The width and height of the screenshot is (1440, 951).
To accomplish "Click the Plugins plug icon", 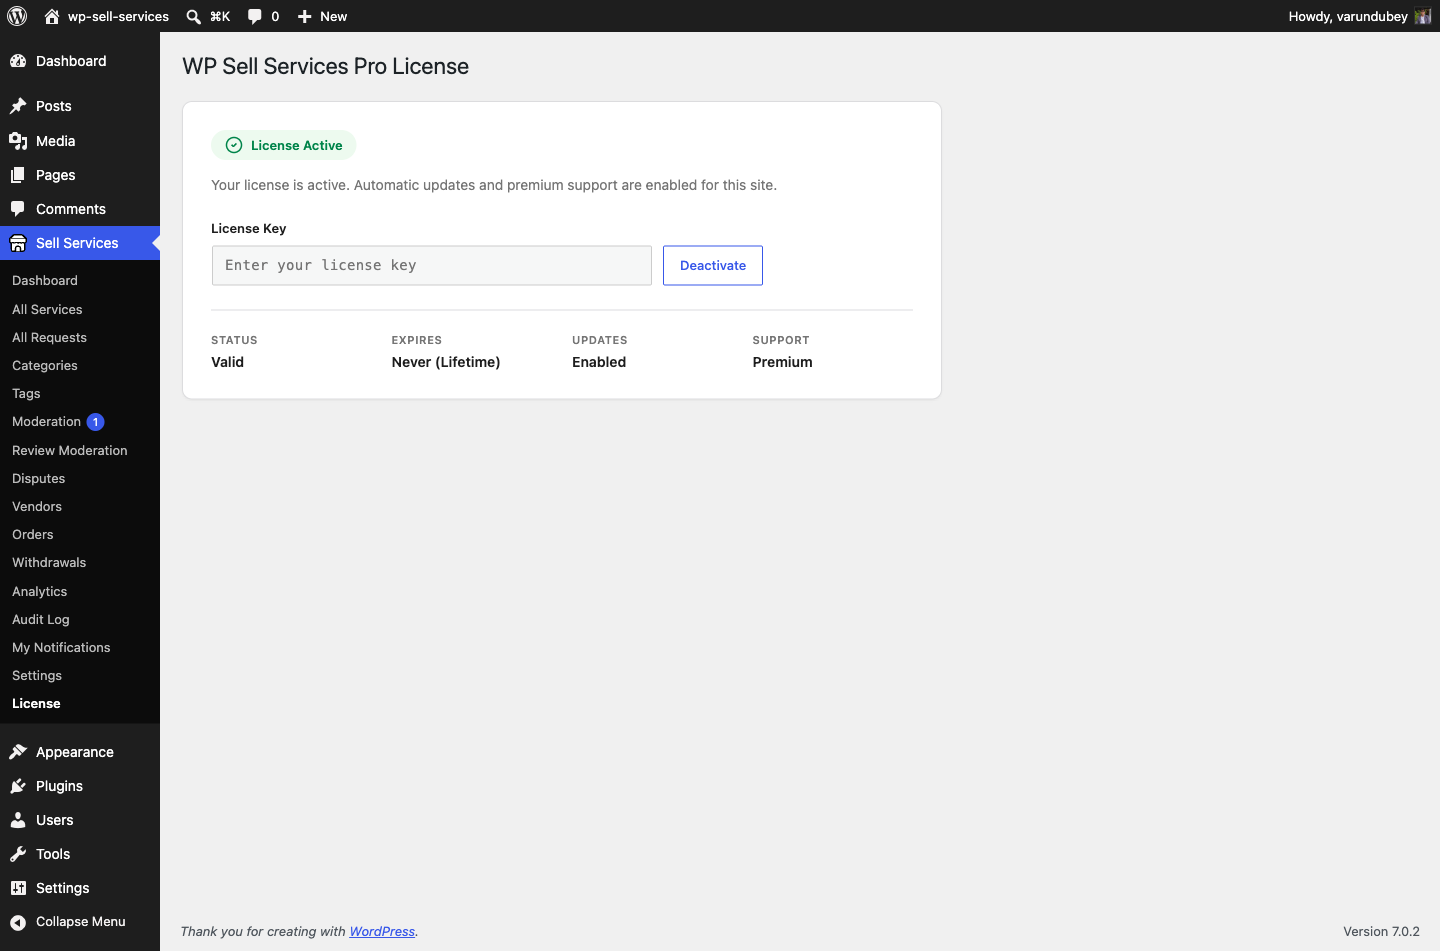I will pyautogui.click(x=18, y=786).
